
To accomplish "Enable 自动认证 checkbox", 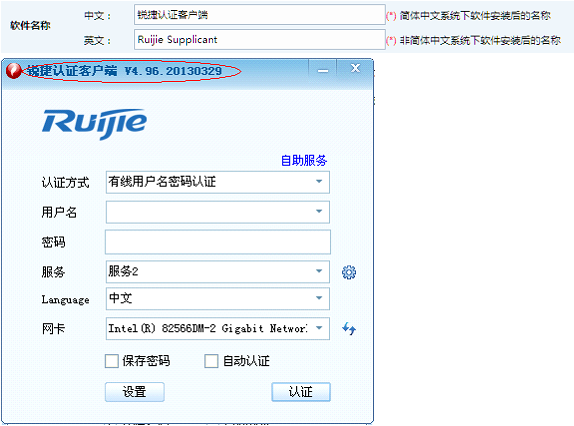I will tap(211, 361).
